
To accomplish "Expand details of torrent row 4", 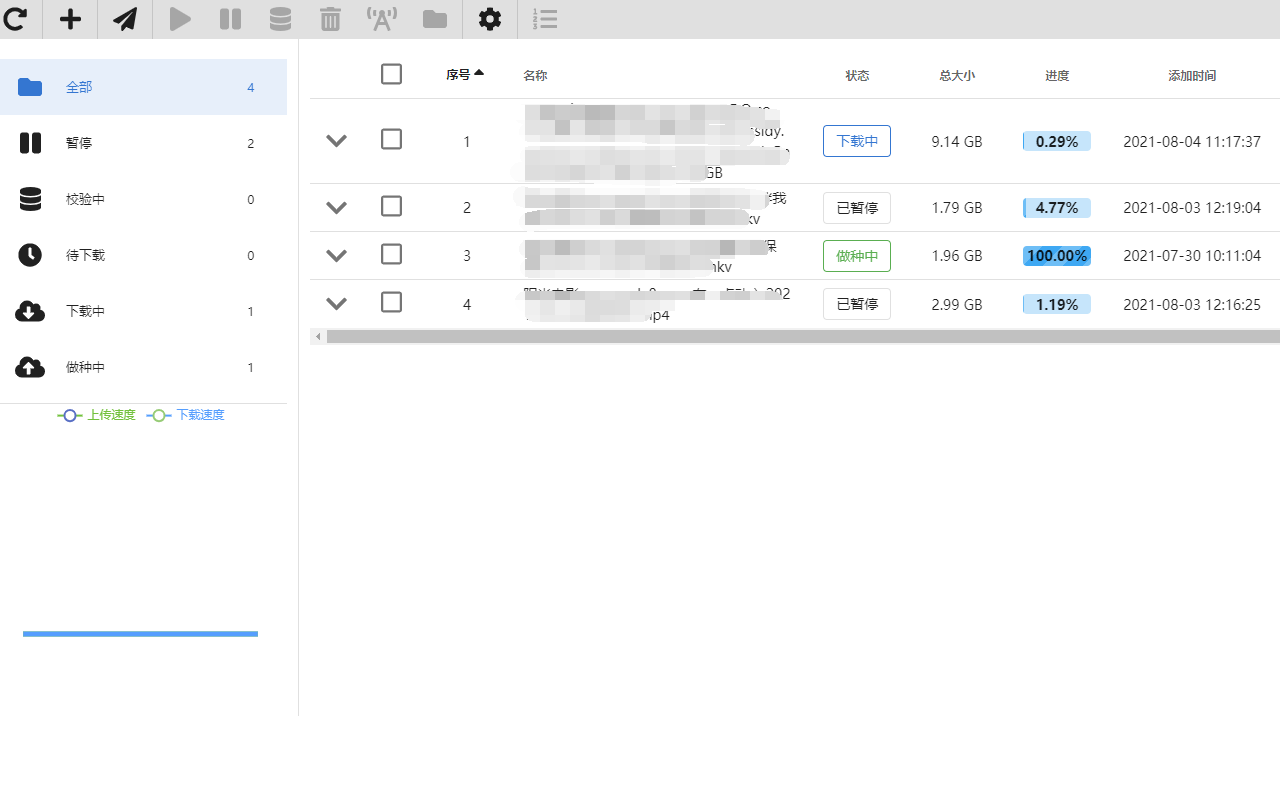I will 337,304.
